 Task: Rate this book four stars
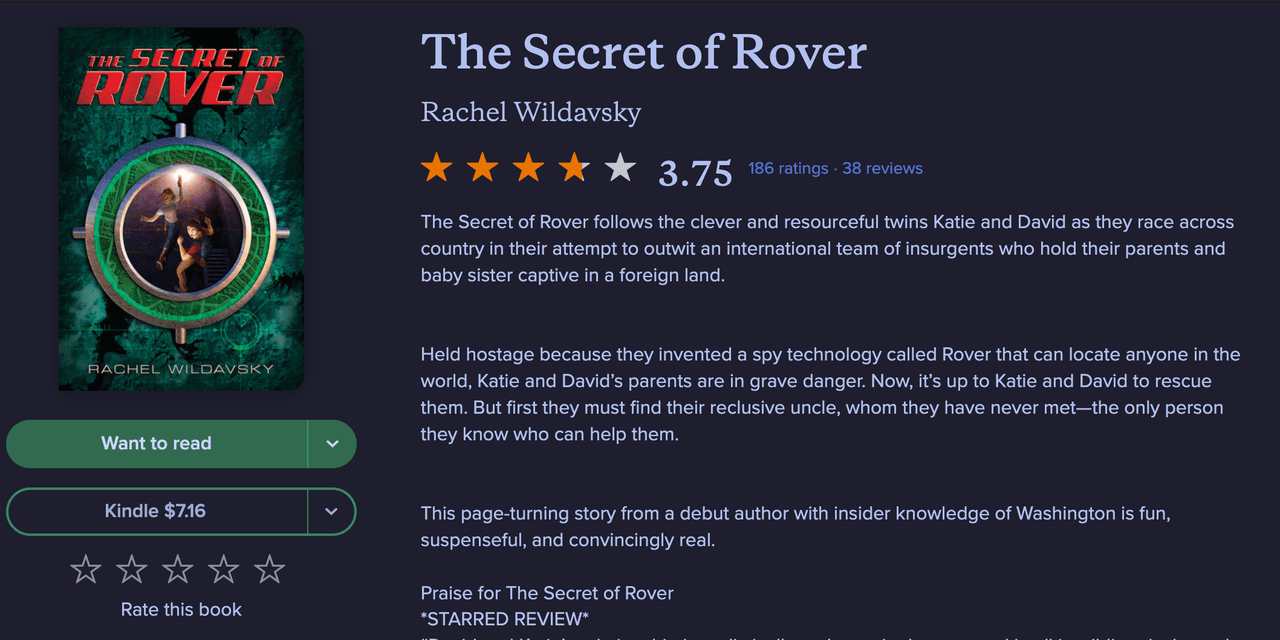click(x=223, y=570)
